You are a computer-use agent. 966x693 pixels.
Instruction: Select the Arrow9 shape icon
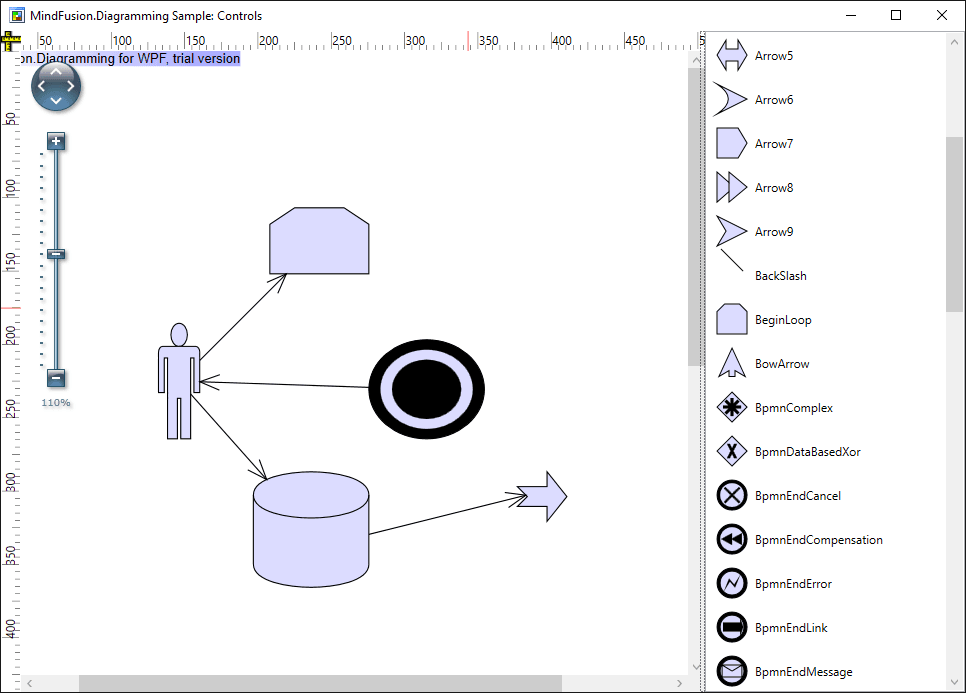[x=731, y=232]
